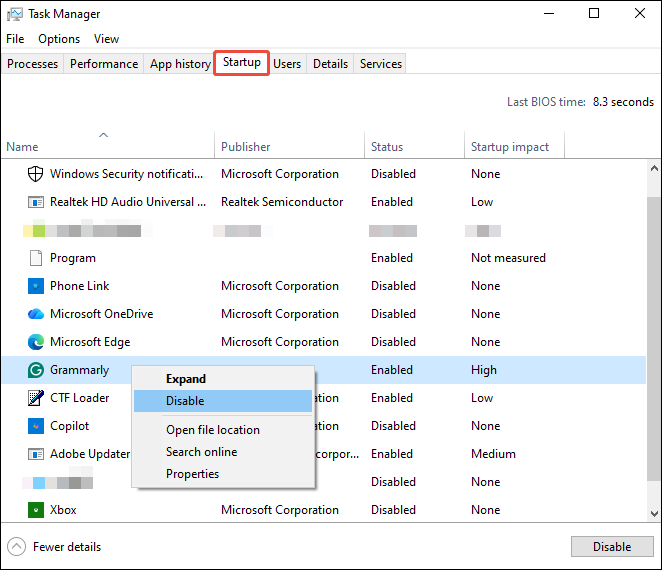Collapse view with Fewer details arrow

(16, 547)
